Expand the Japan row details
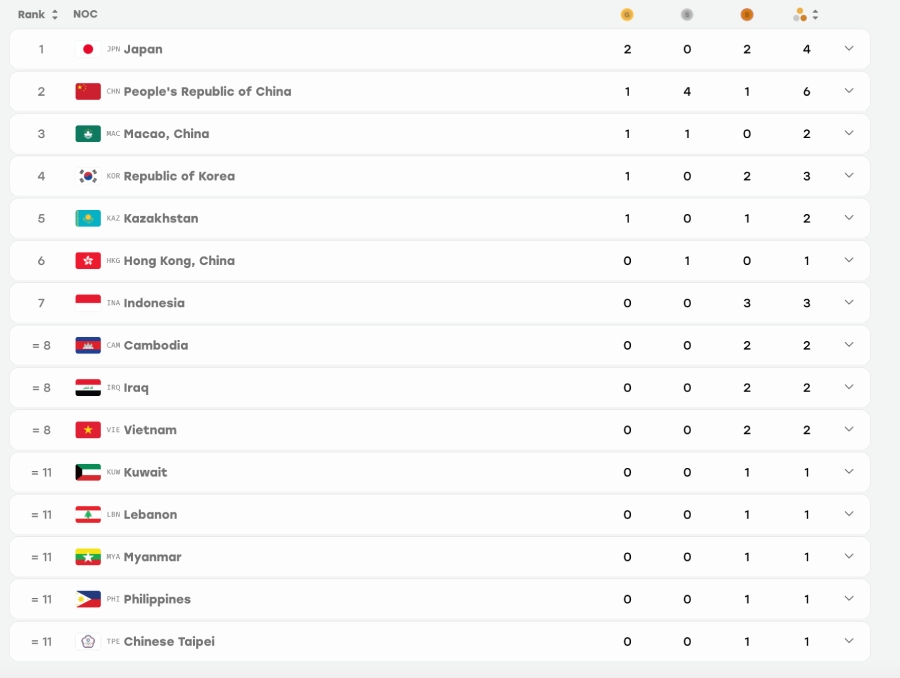Screen dimensions: 900x678 point(849,49)
